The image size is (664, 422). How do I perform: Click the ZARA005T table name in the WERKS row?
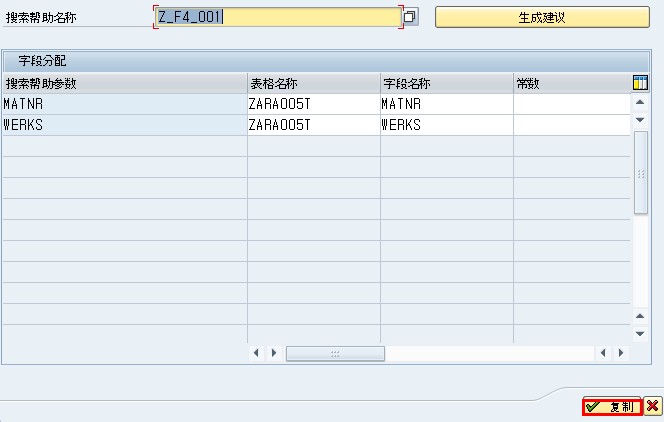(314, 125)
